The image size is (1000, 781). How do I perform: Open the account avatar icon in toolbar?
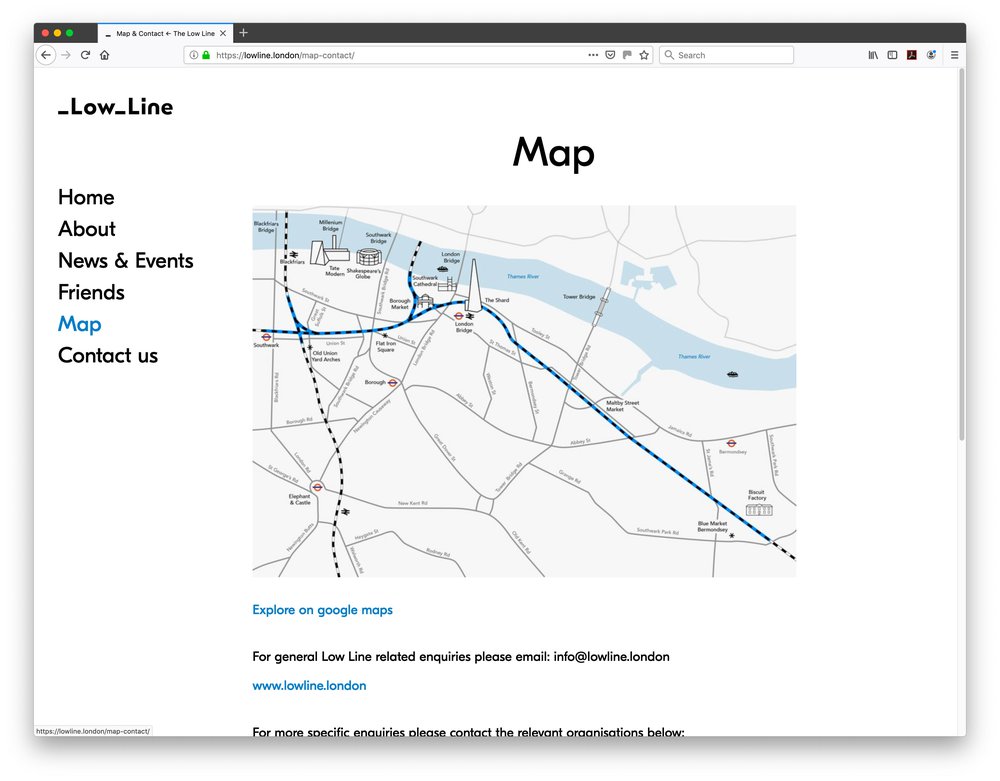tap(931, 55)
